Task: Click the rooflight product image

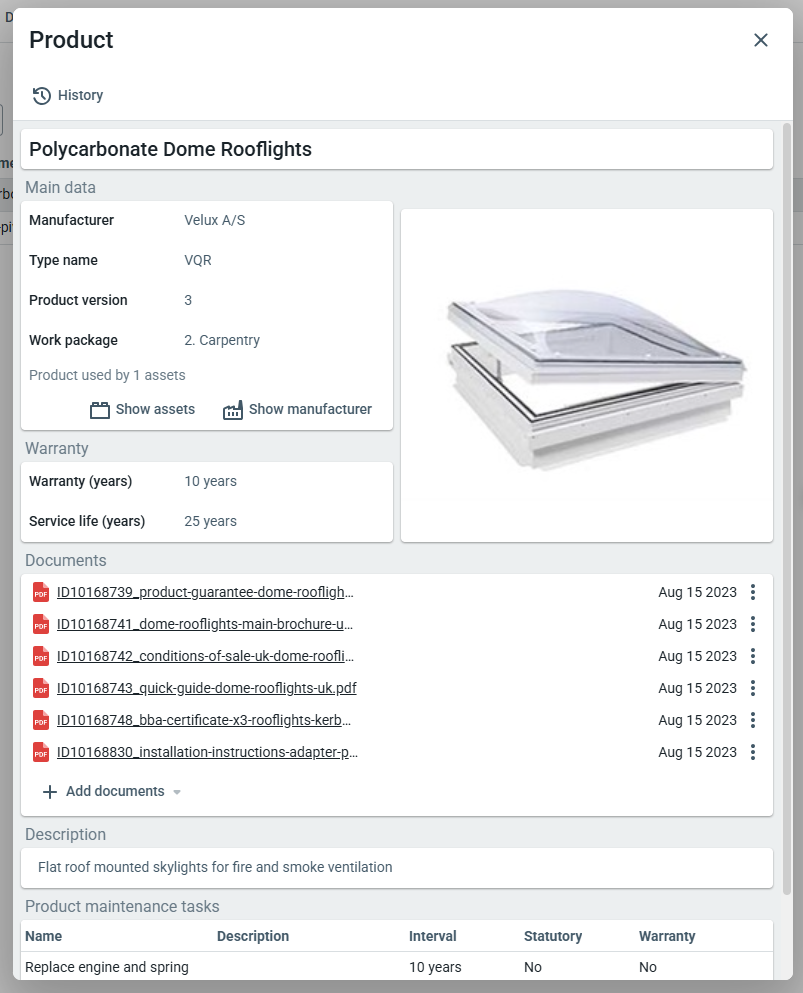Action: 587,376
